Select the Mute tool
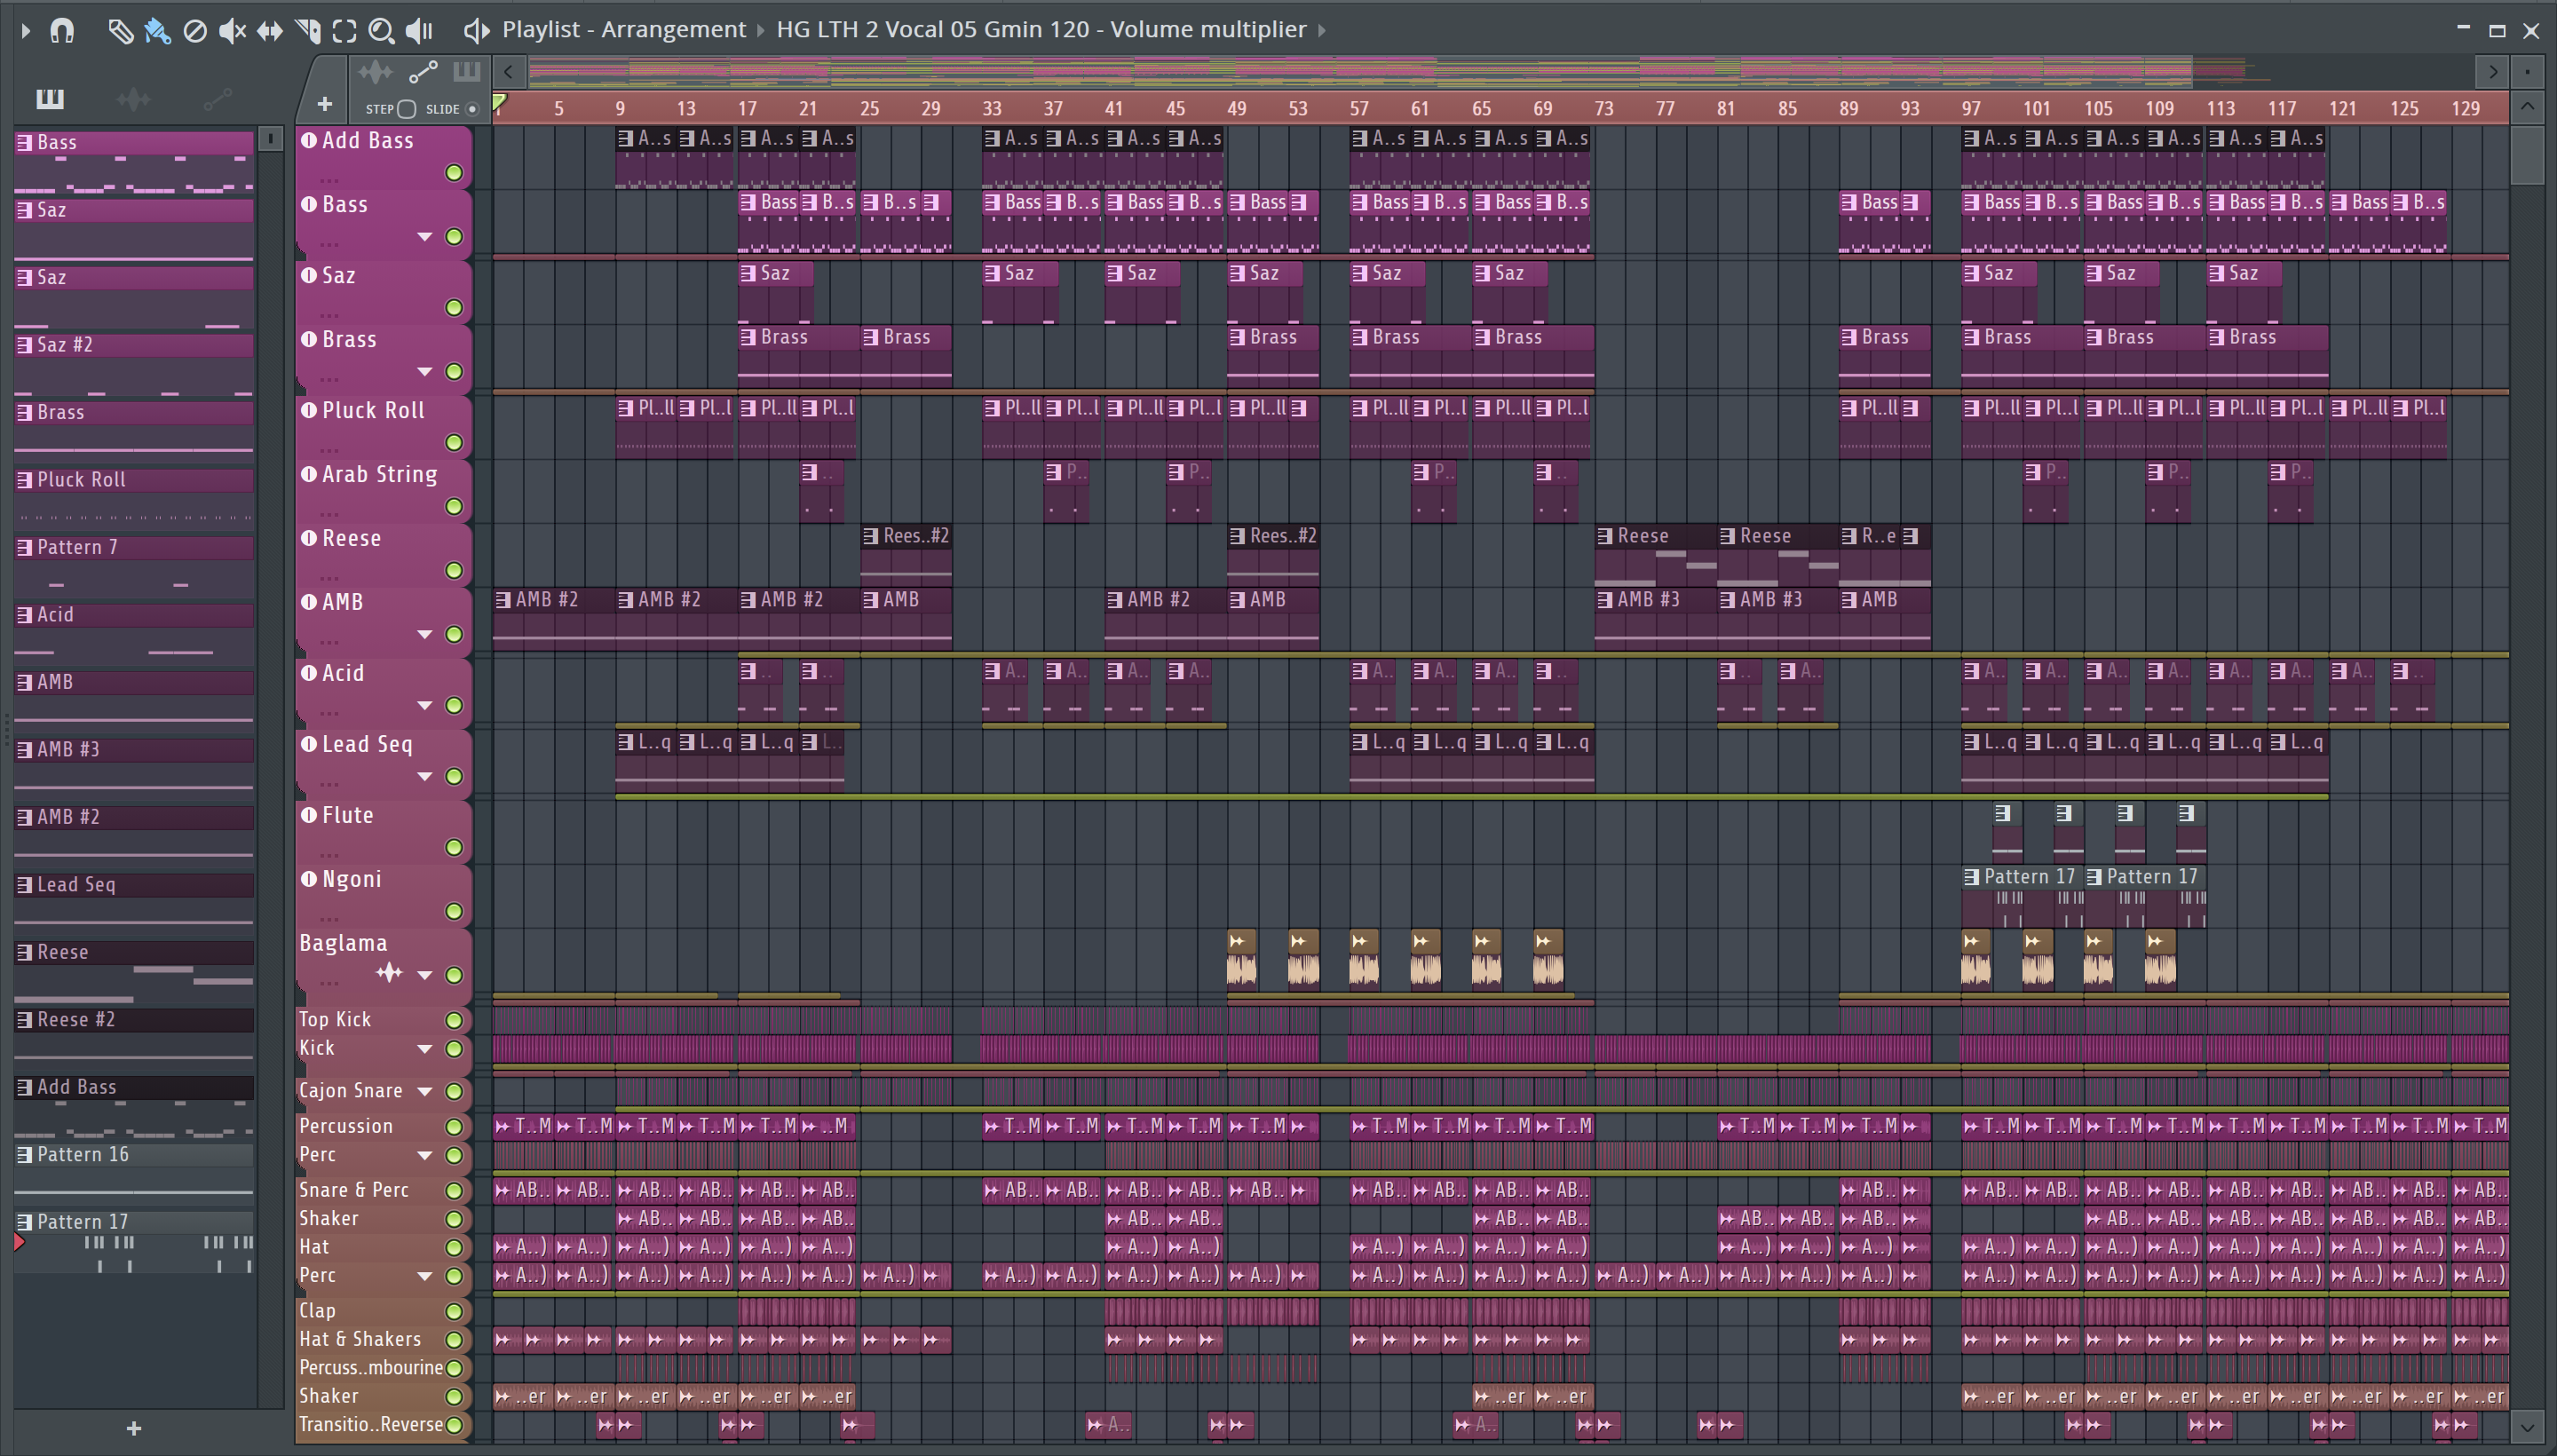Image resolution: width=2557 pixels, height=1456 pixels. click(x=232, y=30)
